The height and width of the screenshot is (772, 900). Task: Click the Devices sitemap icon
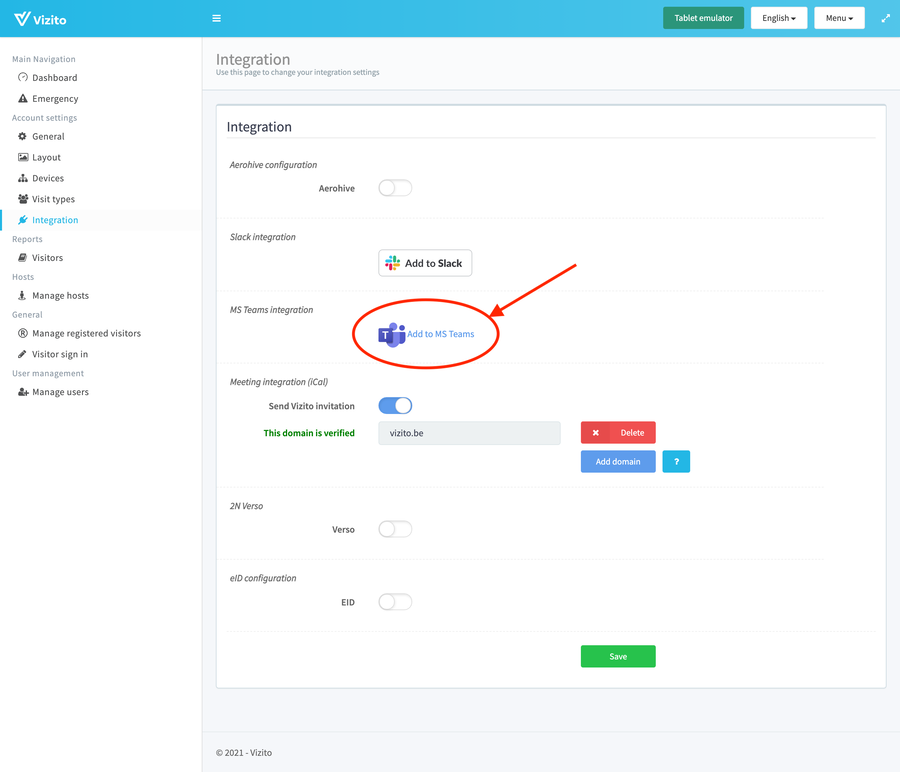tap(23, 178)
